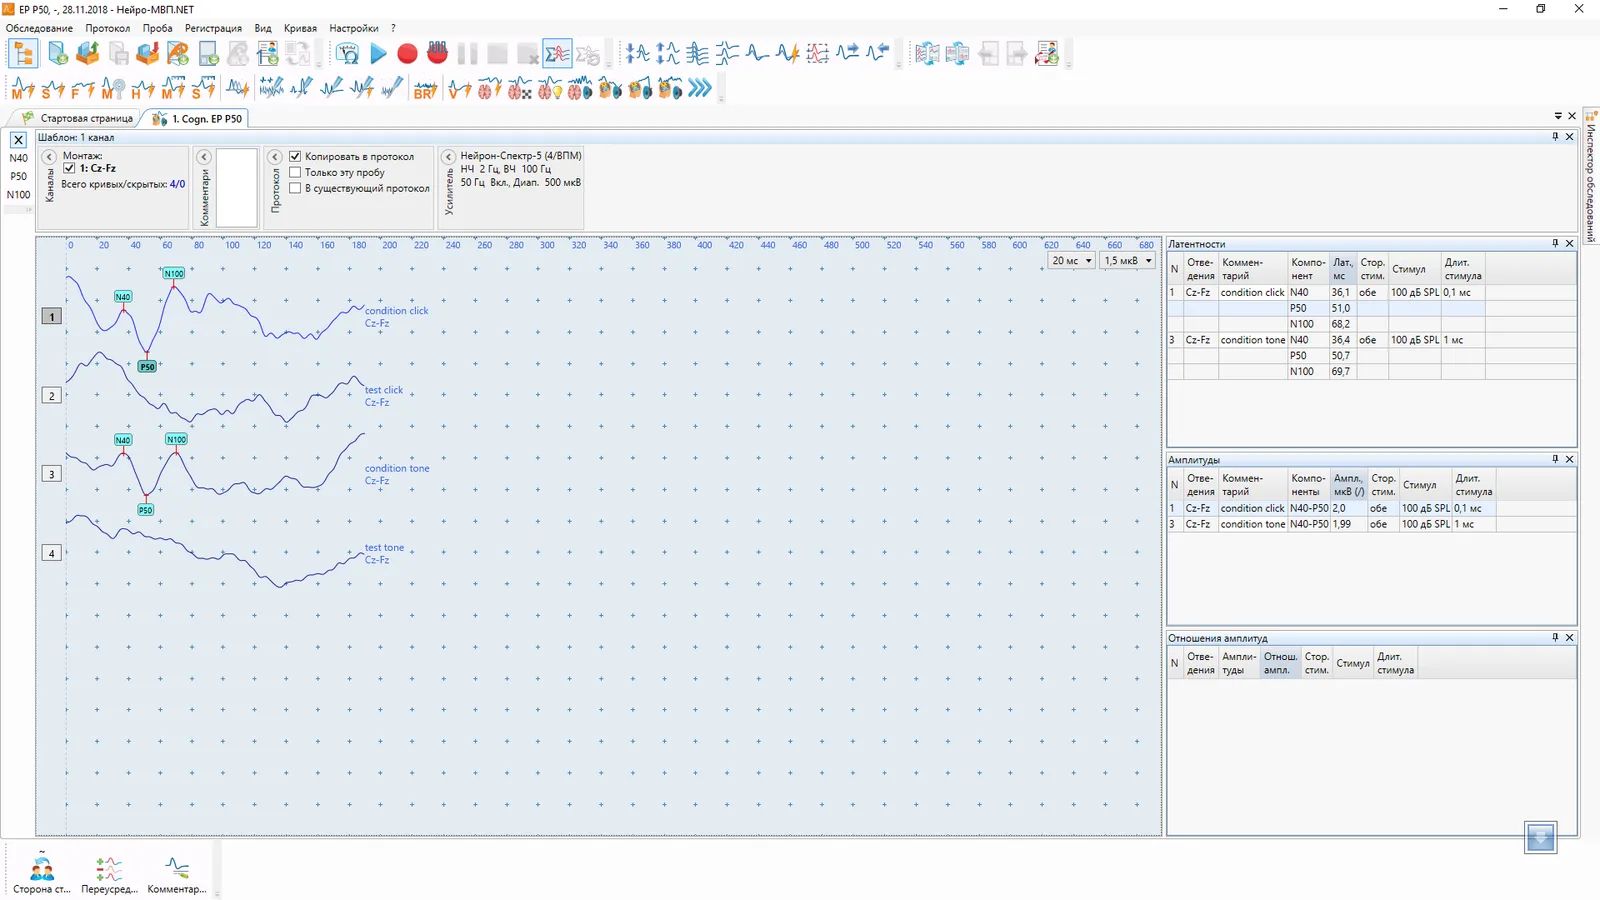Click the BR stimulation icon
The image size is (1600, 900).
click(x=425, y=89)
